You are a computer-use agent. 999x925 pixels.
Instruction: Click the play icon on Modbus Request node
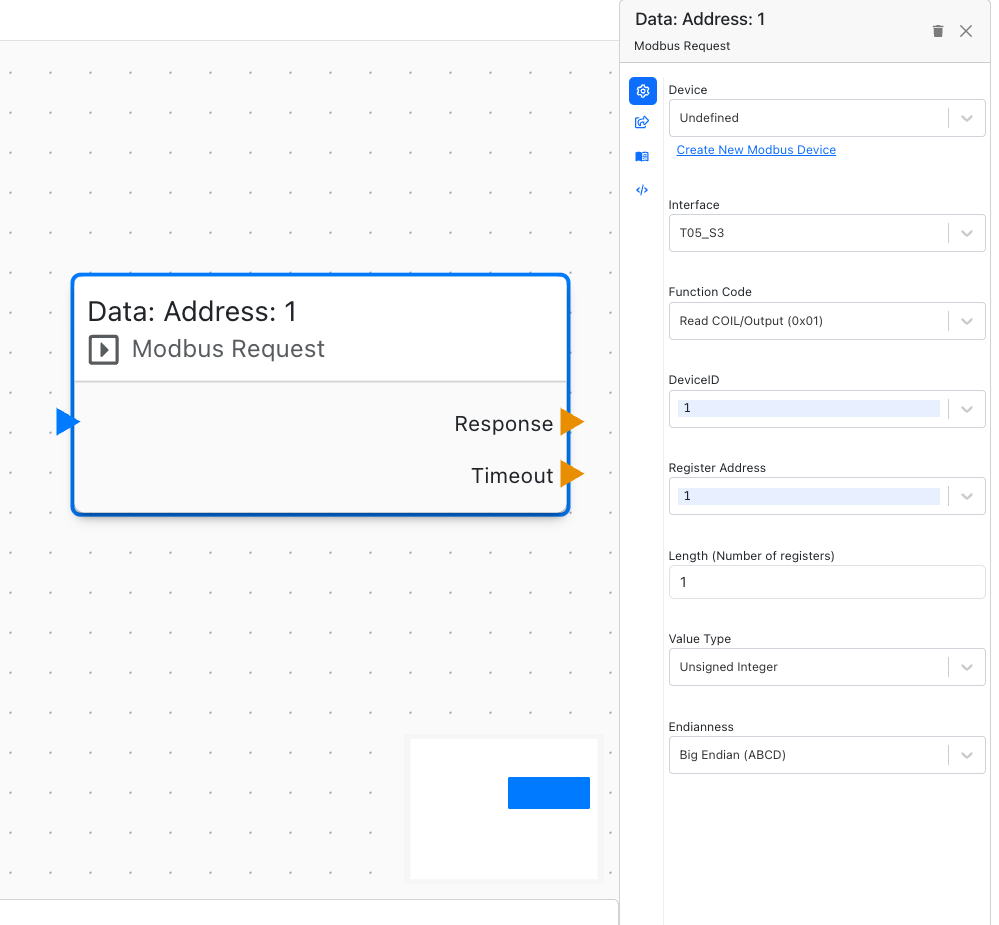click(x=104, y=350)
